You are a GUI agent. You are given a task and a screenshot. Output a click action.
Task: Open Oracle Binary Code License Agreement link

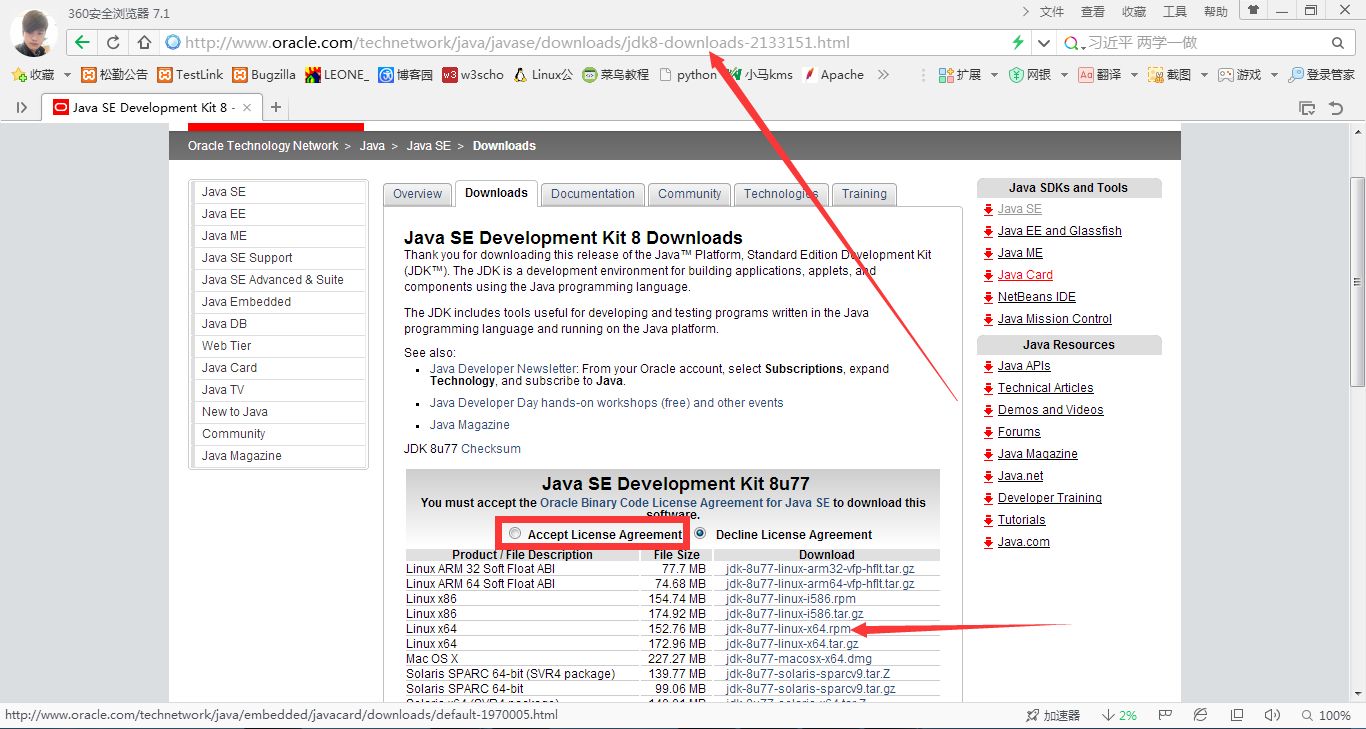(x=684, y=503)
